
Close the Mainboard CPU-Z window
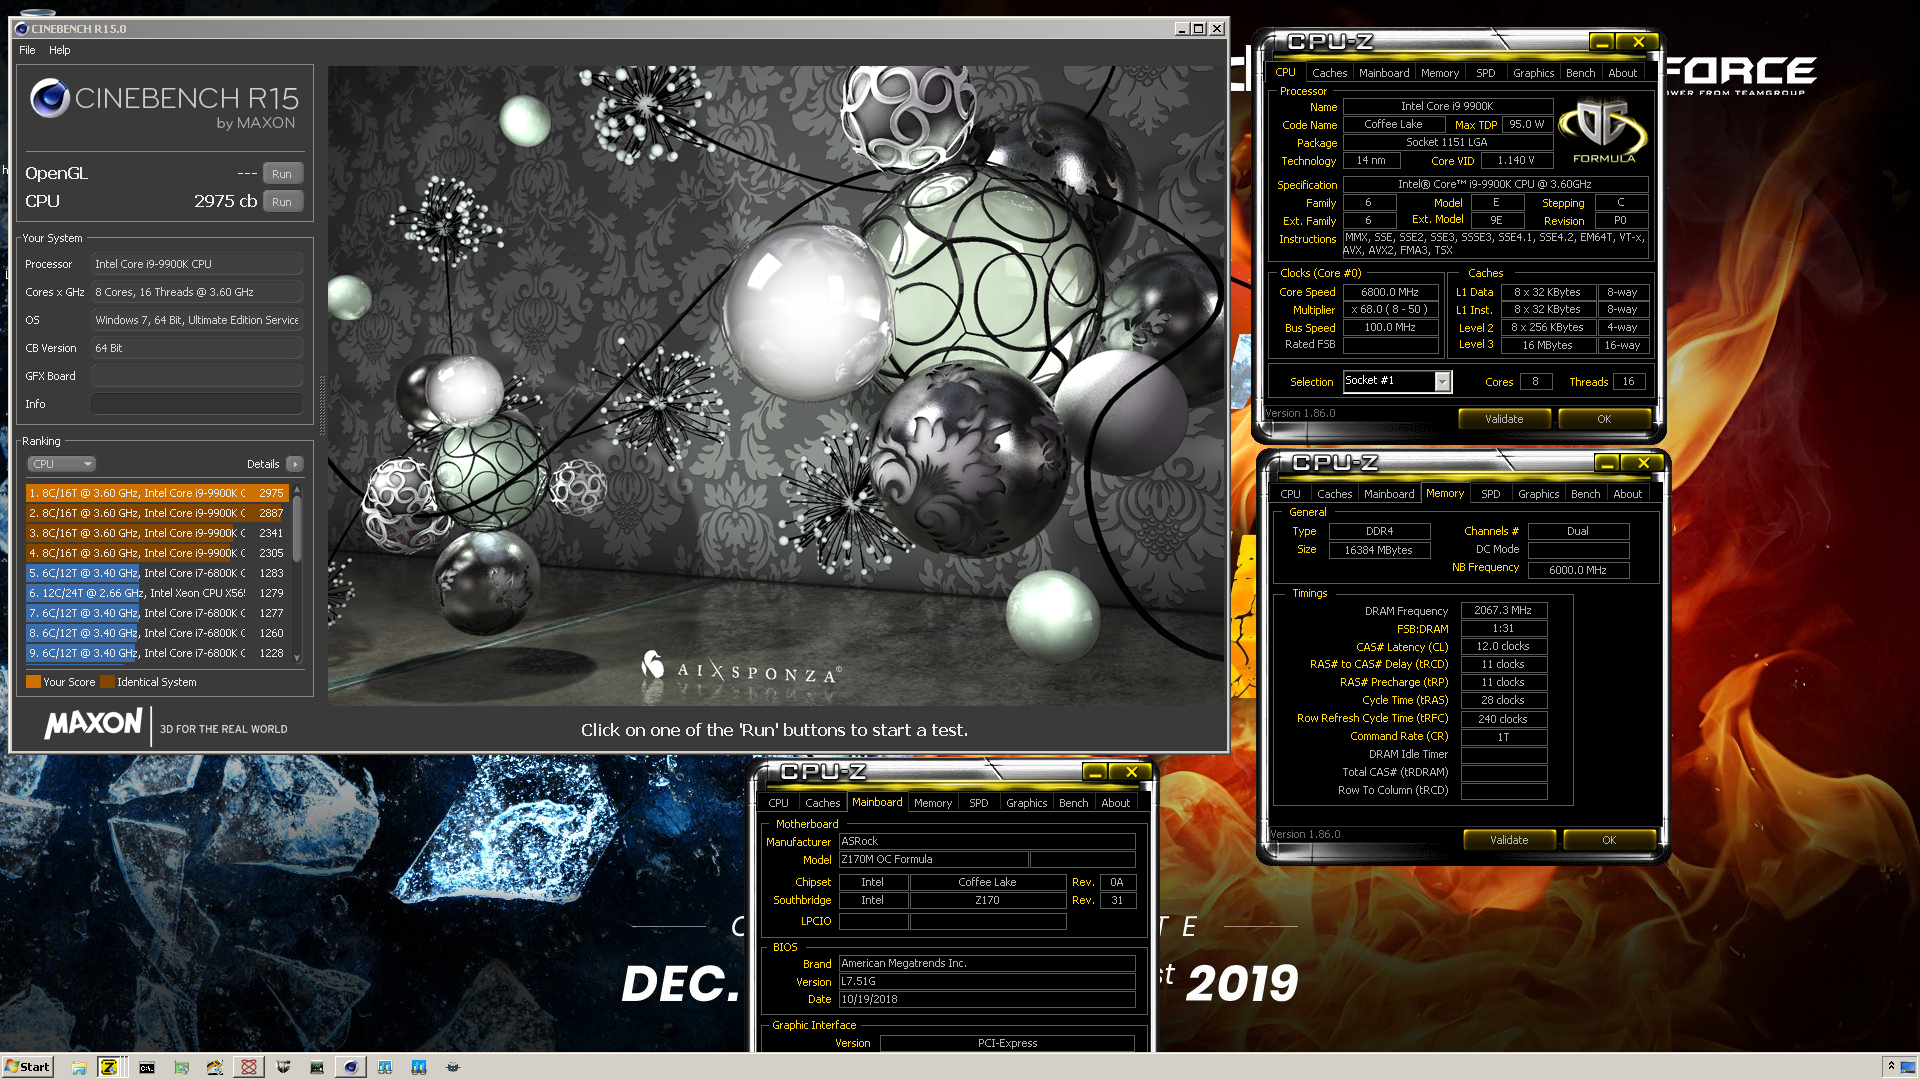[1131, 772]
